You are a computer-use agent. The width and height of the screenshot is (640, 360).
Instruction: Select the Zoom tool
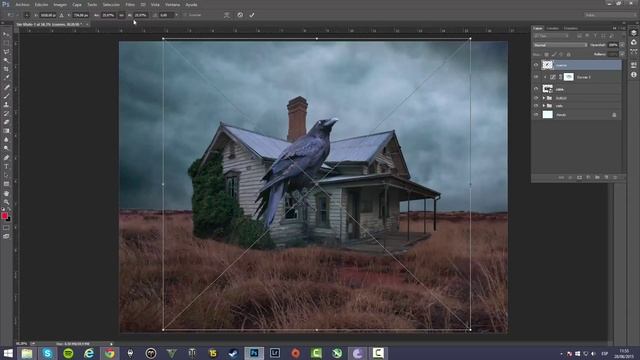[6, 202]
